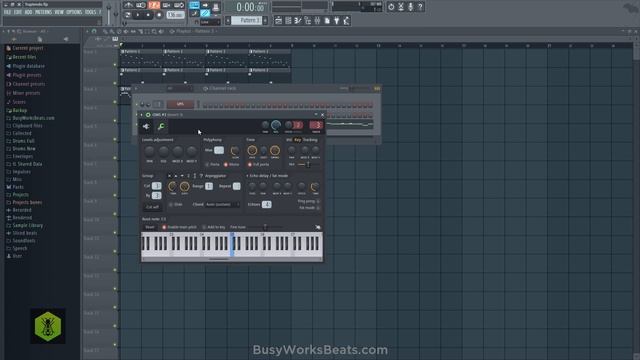Click the plugin speaker icon in channel settings
The height and width of the screenshot is (360, 640).
pos(146,127)
